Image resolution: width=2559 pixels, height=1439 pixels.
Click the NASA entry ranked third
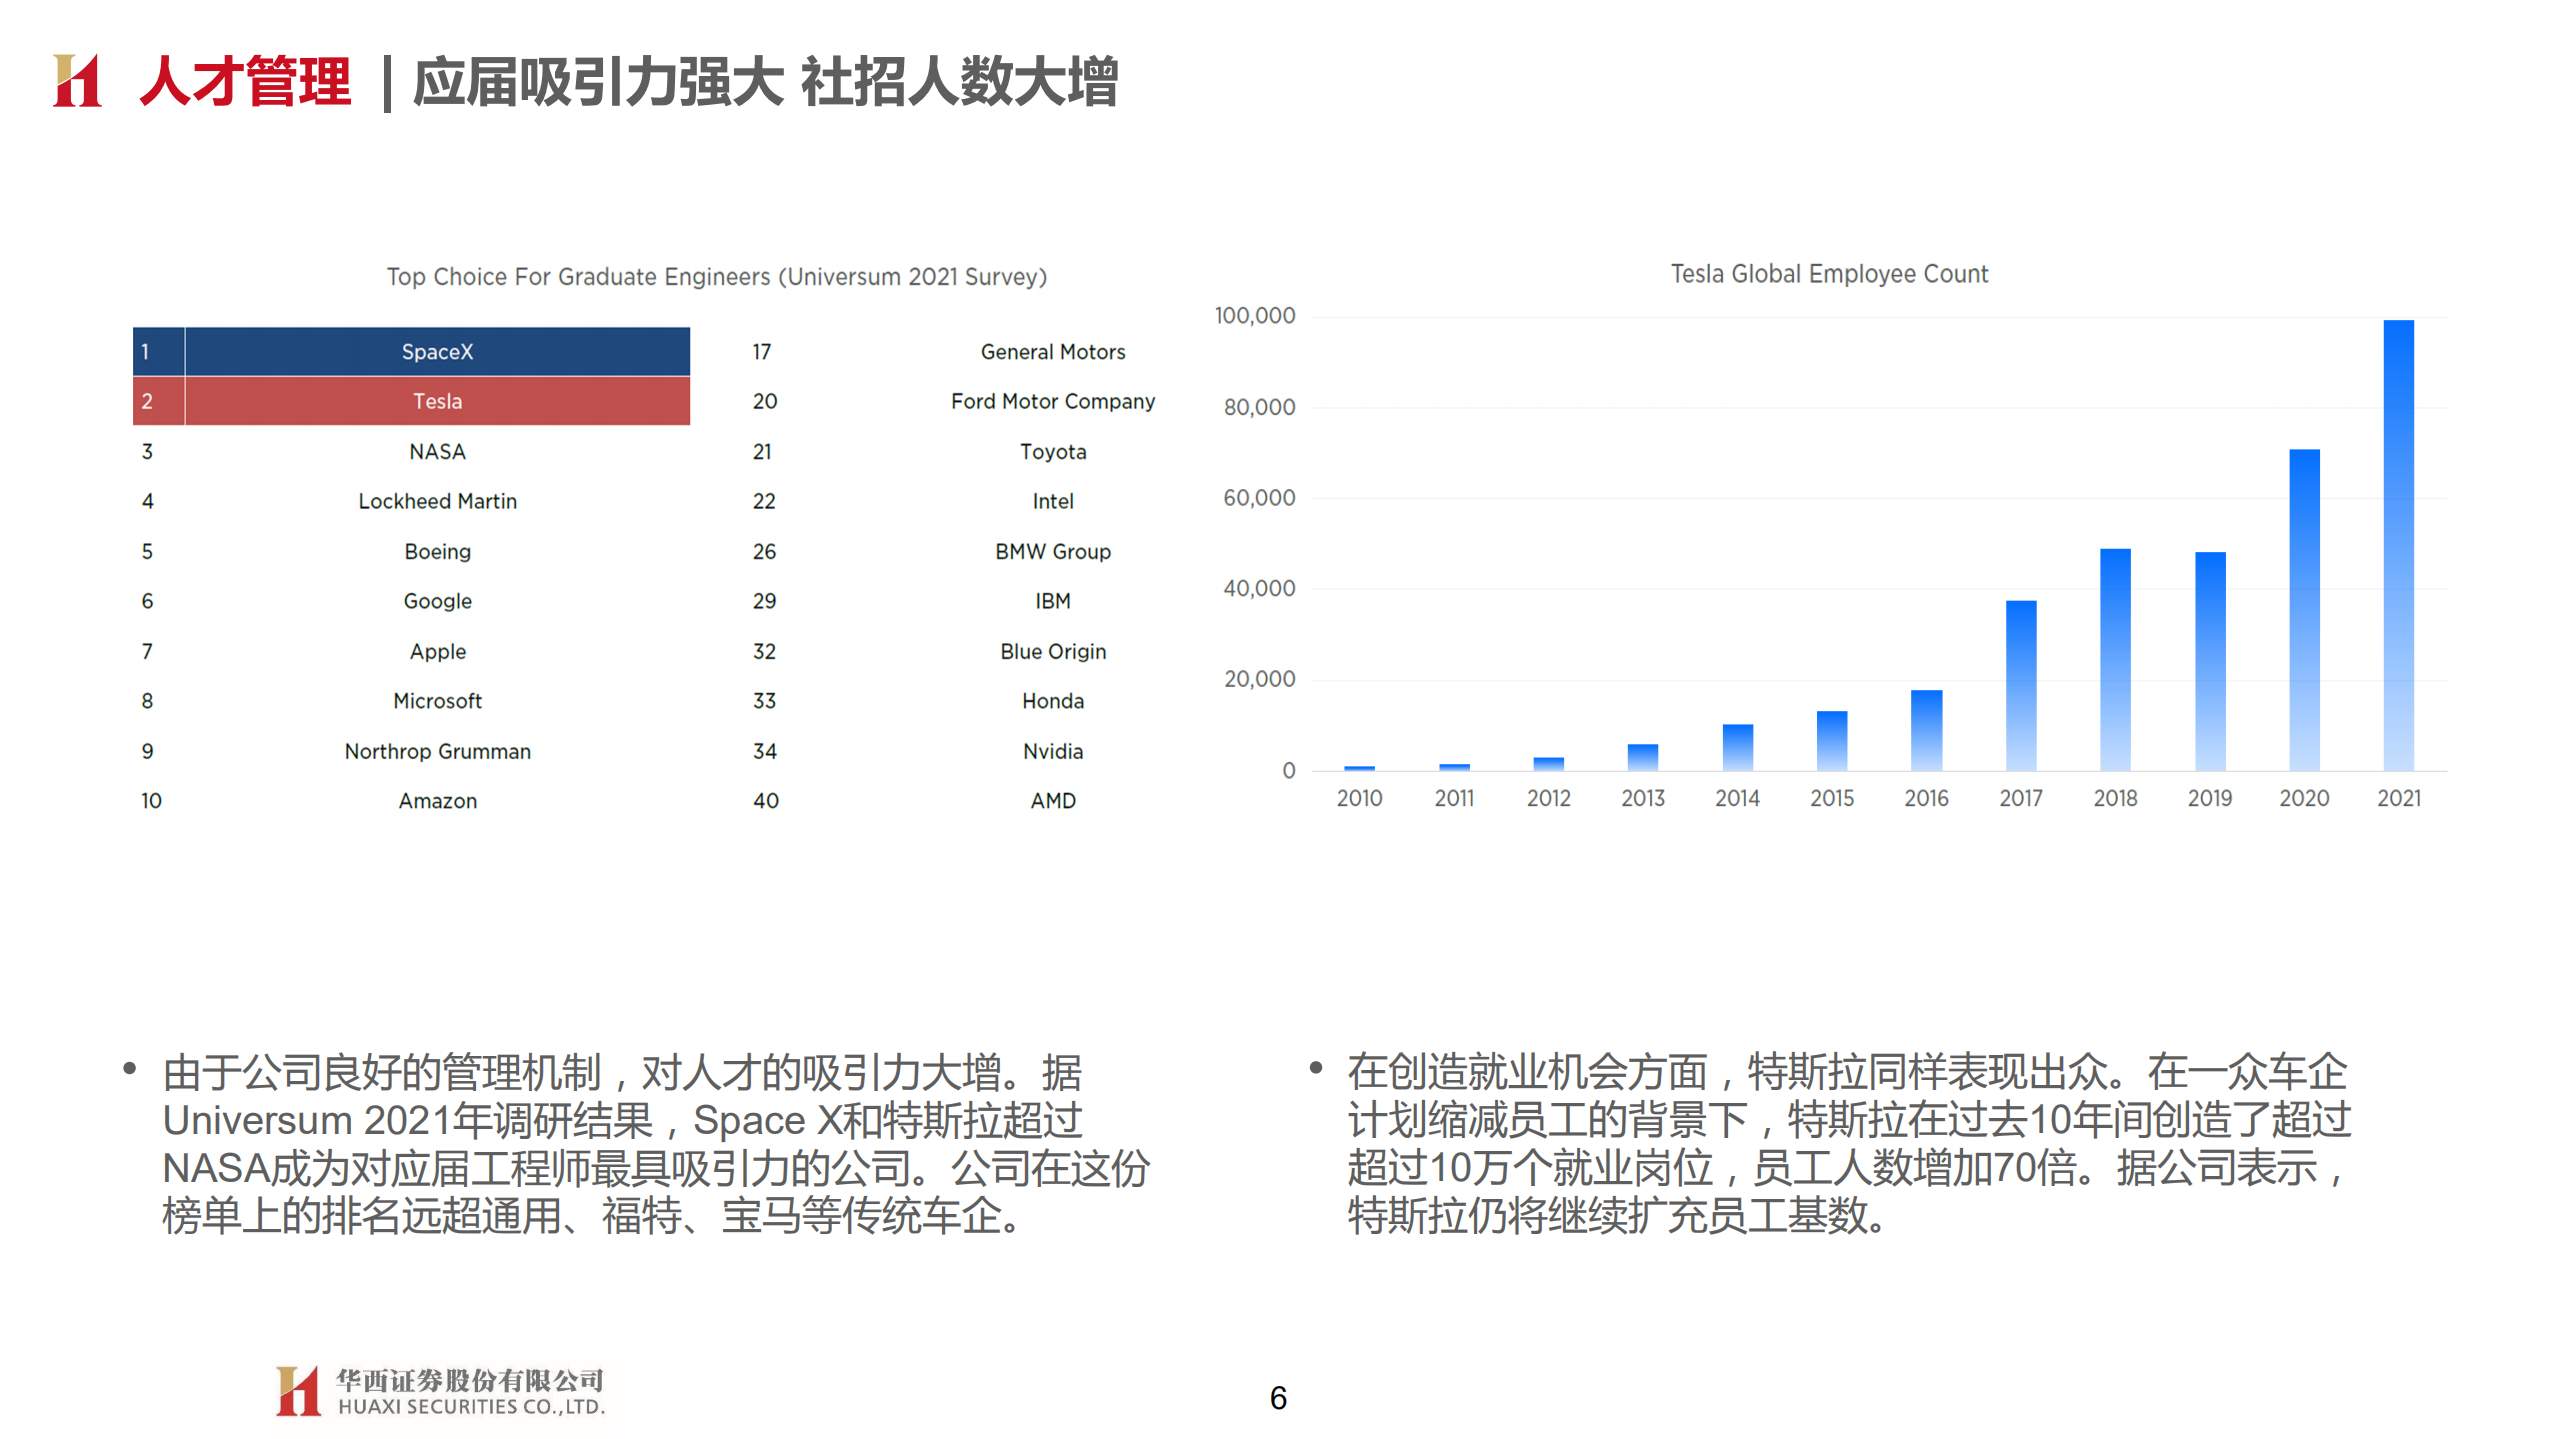point(436,451)
